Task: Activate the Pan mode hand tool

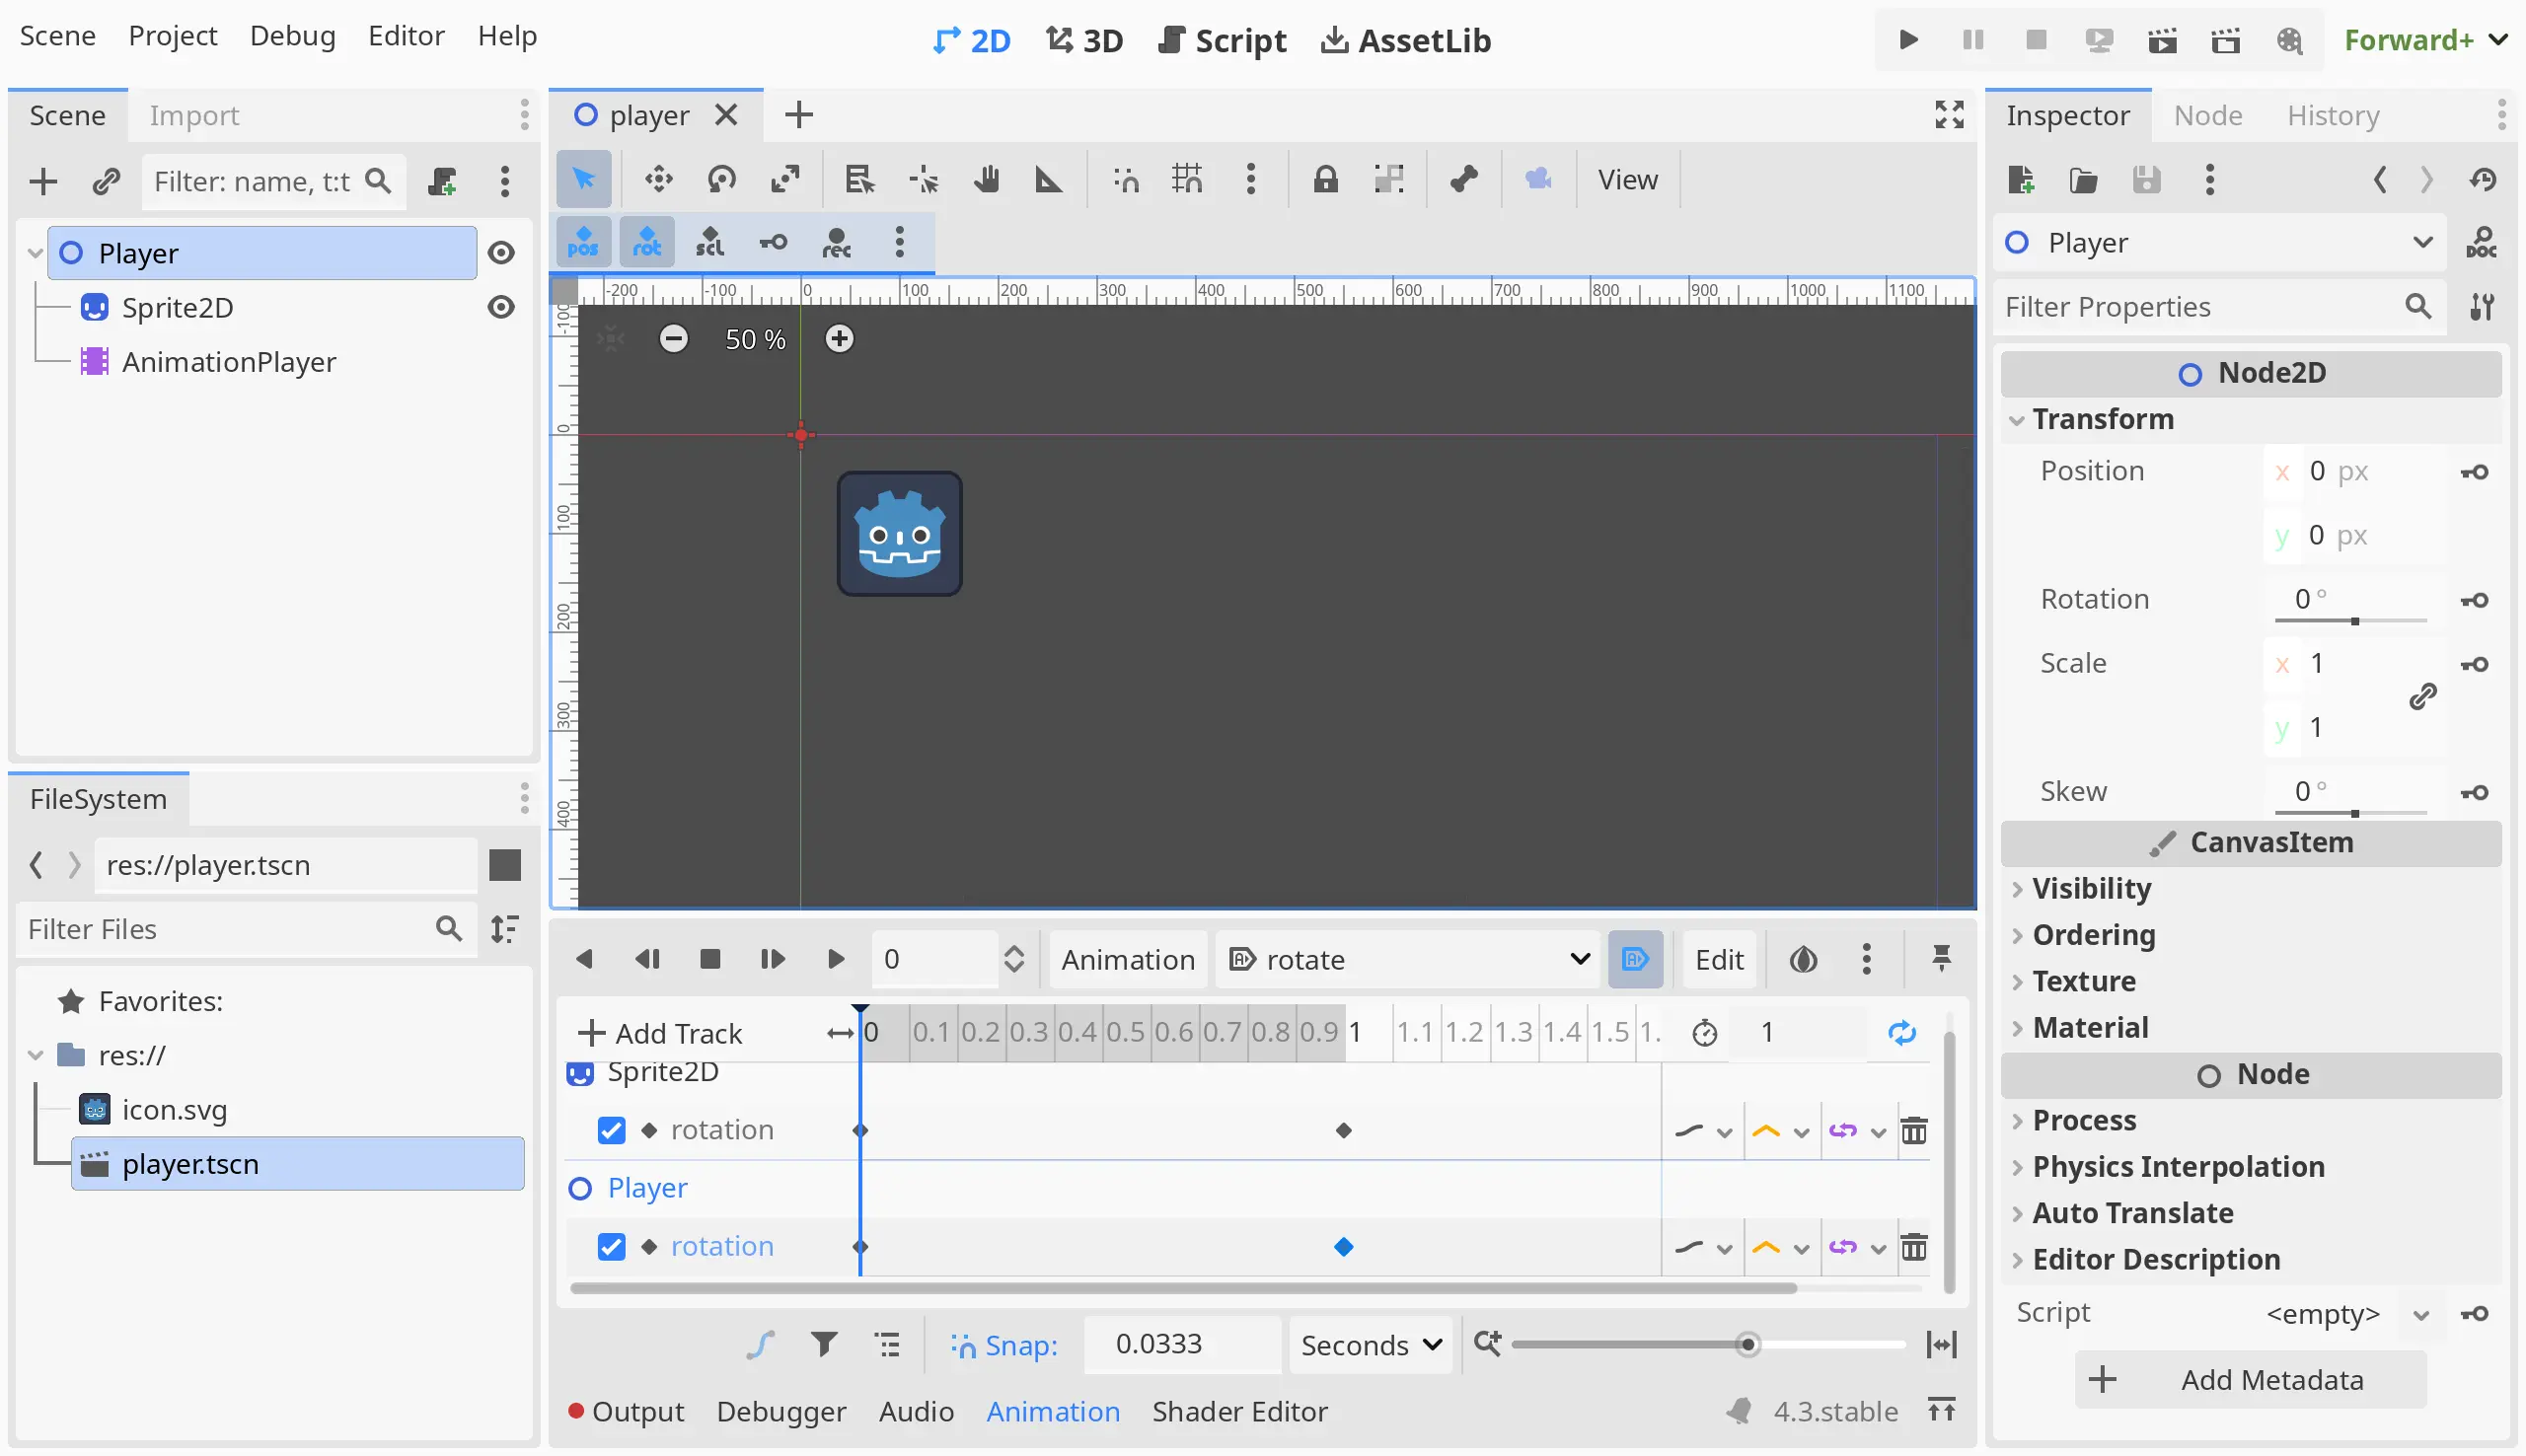Action: click(986, 180)
